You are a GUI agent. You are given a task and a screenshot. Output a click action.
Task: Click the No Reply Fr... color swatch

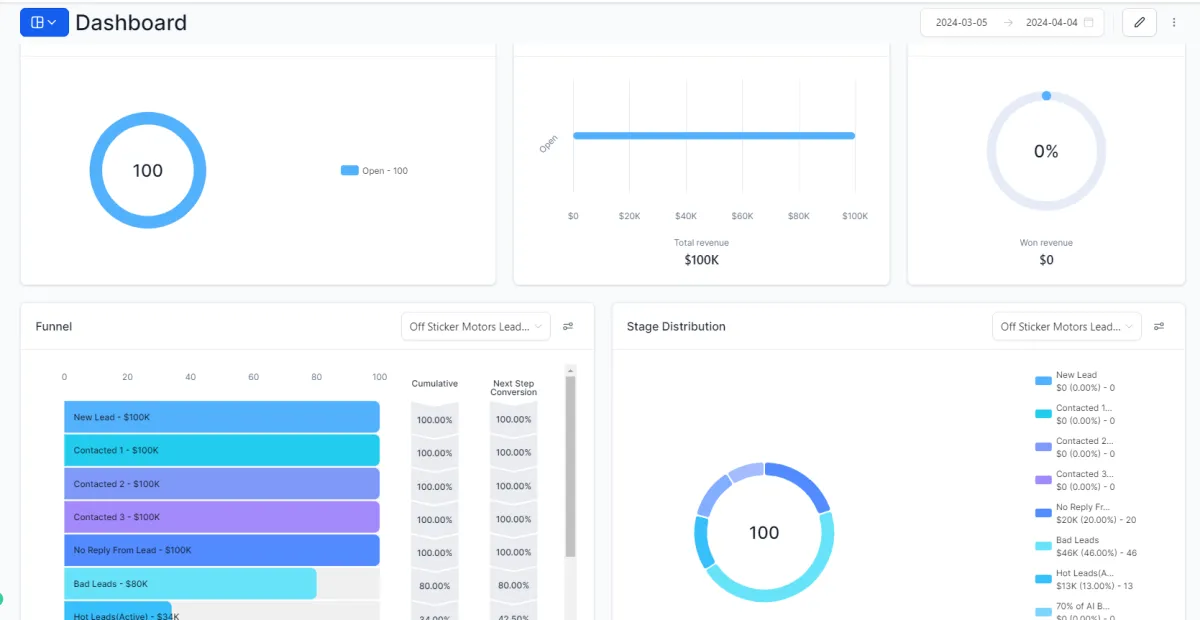click(1043, 513)
